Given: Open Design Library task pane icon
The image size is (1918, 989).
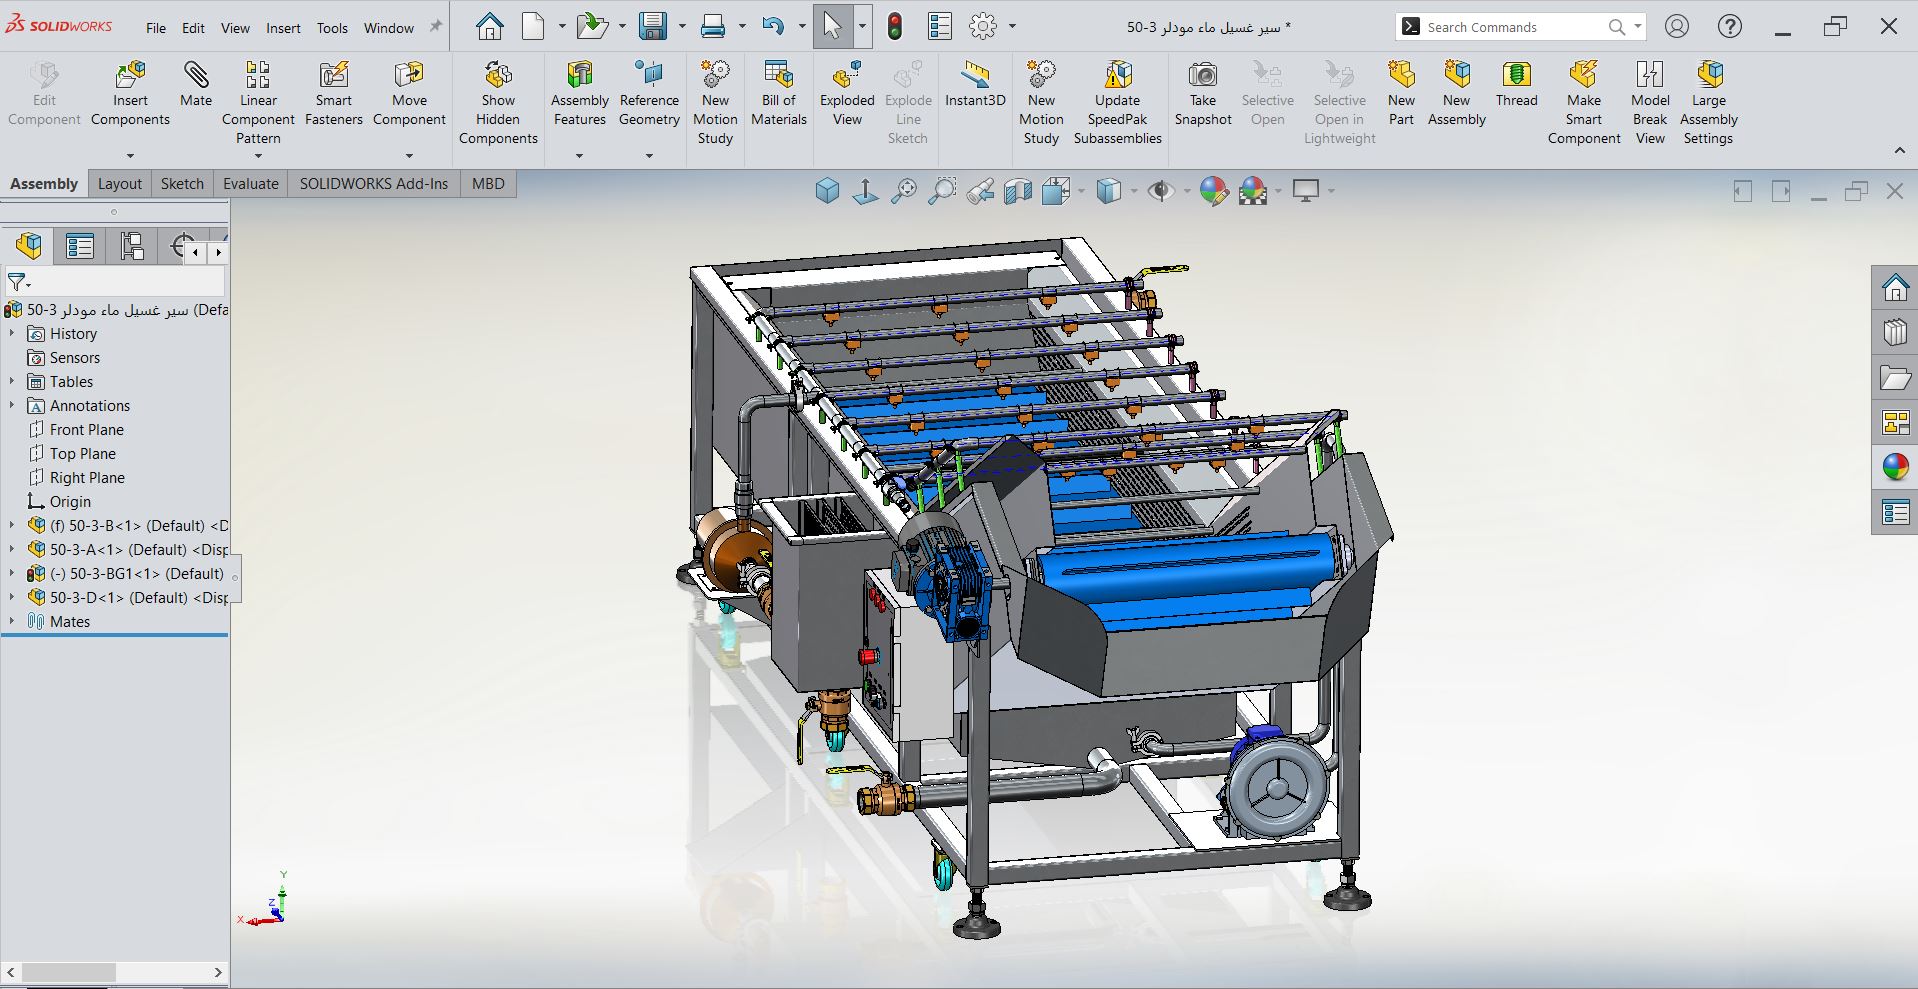Looking at the screenshot, I should [1895, 333].
